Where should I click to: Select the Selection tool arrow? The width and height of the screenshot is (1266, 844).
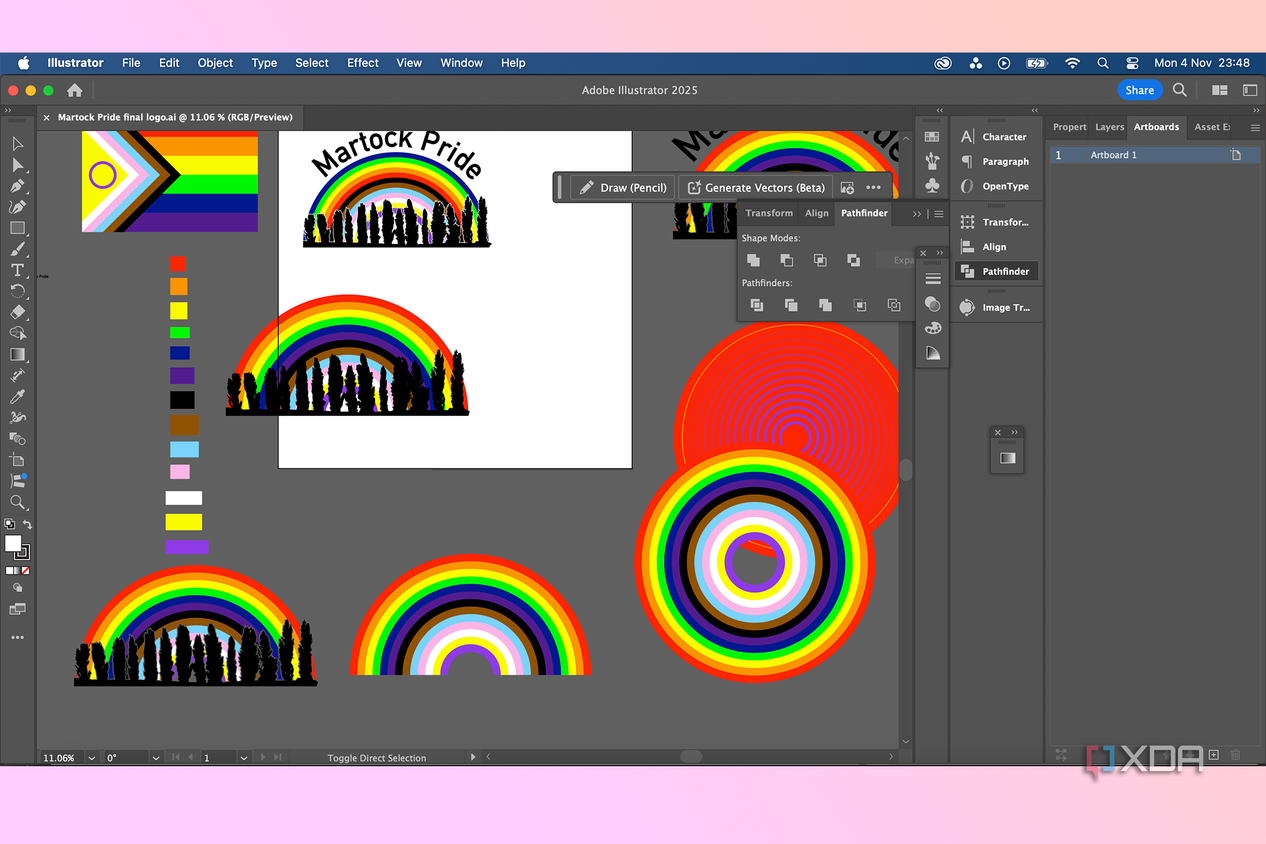click(x=17, y=145)
